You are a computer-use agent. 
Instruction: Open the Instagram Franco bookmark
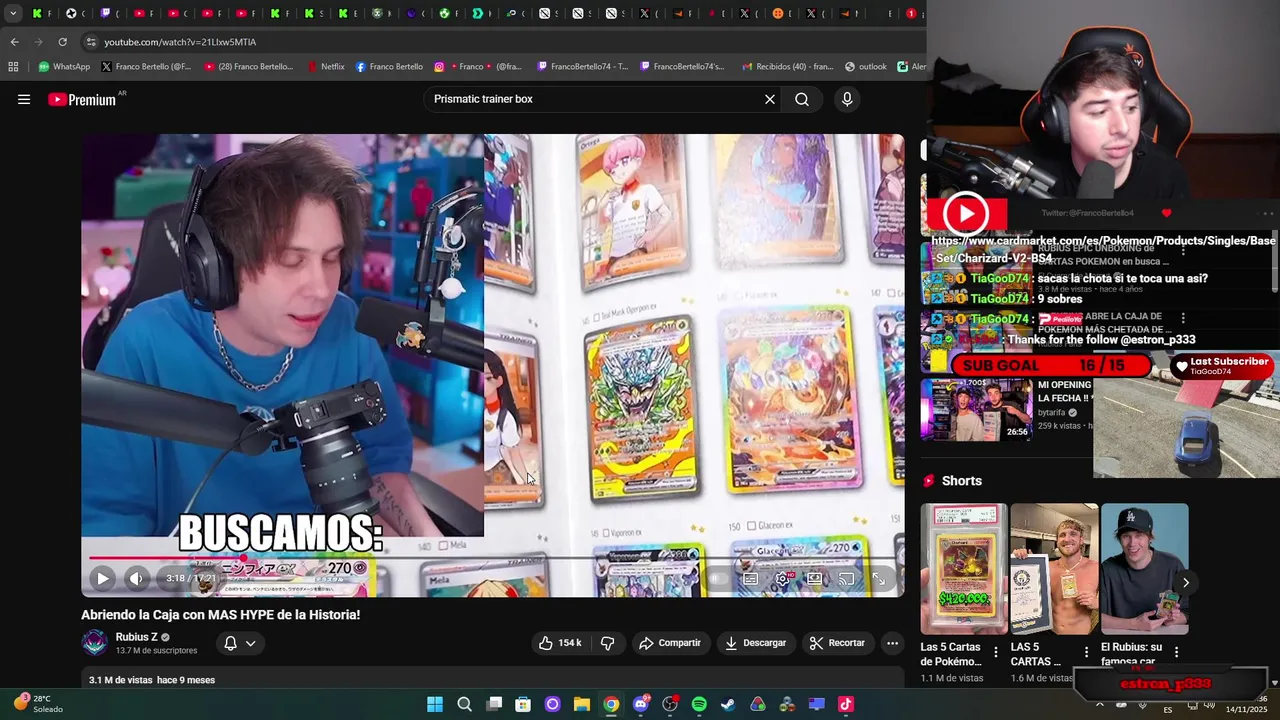478,67
